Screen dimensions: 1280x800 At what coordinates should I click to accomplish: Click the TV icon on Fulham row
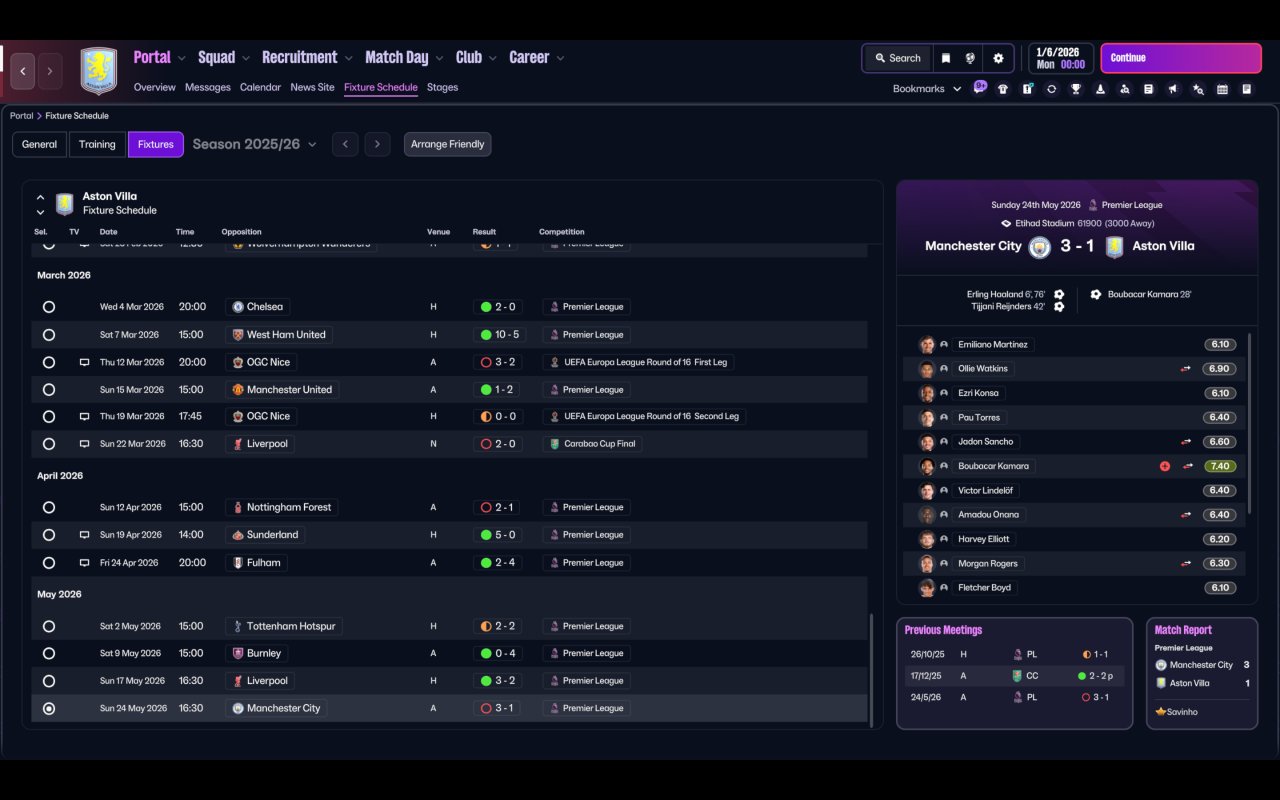tap(84, 563)
